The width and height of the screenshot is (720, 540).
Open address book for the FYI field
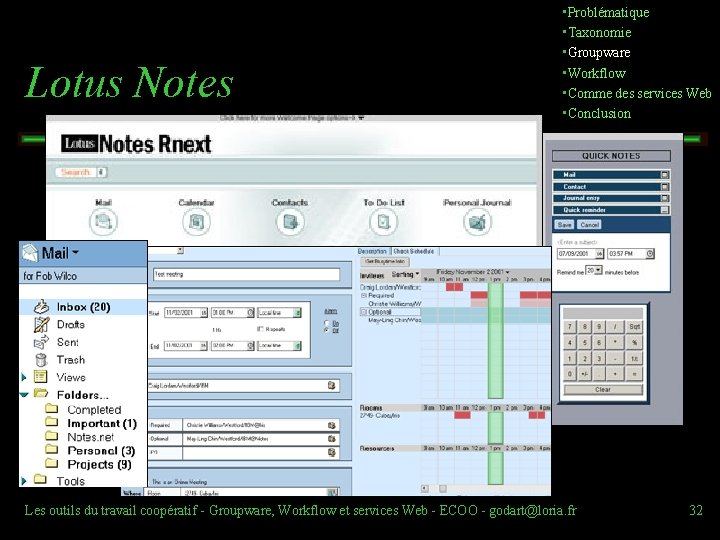(x=332, y=453)
